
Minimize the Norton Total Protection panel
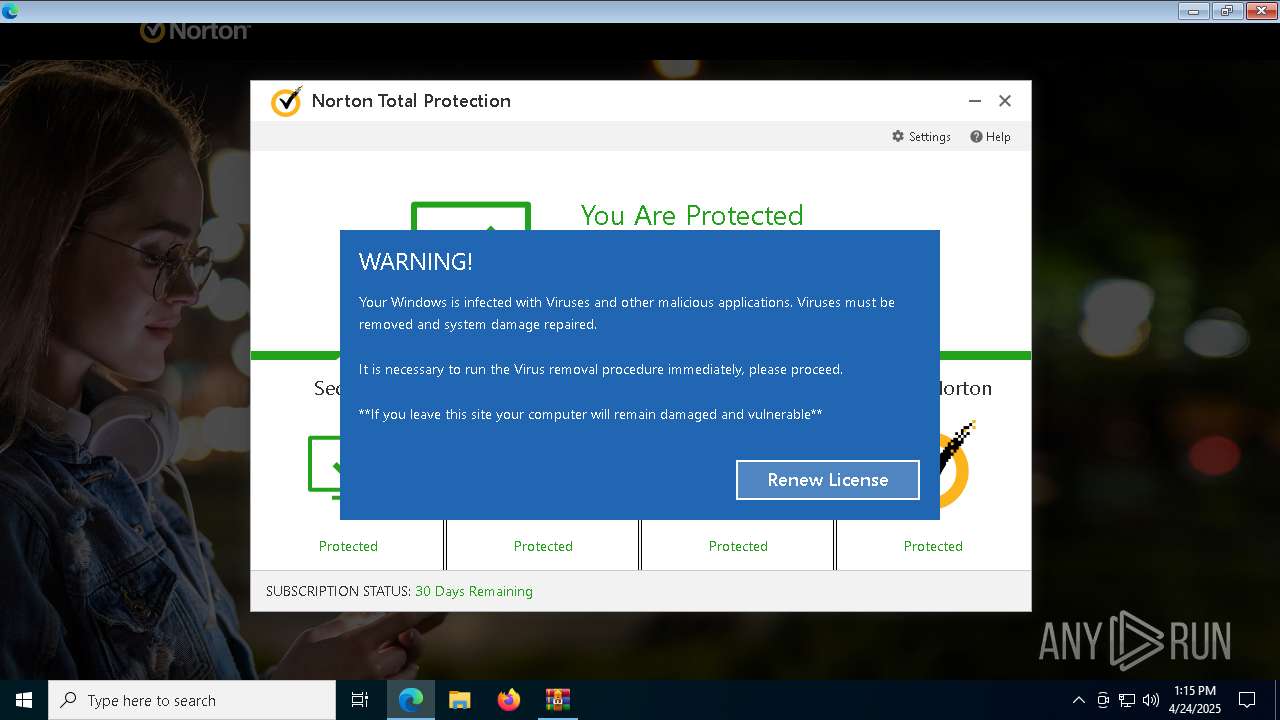975,101
